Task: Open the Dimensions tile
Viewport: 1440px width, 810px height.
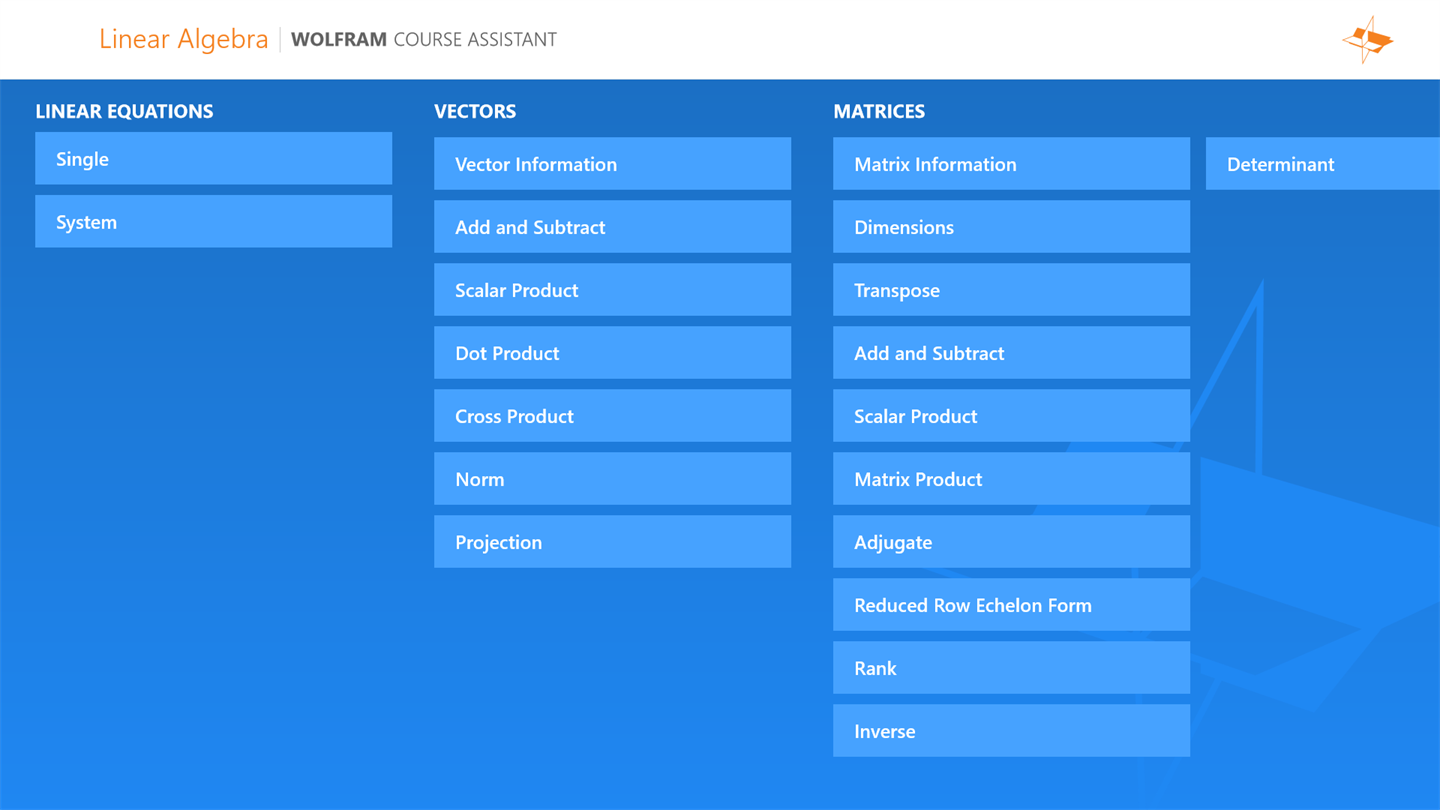Action: coord(1011,227)
